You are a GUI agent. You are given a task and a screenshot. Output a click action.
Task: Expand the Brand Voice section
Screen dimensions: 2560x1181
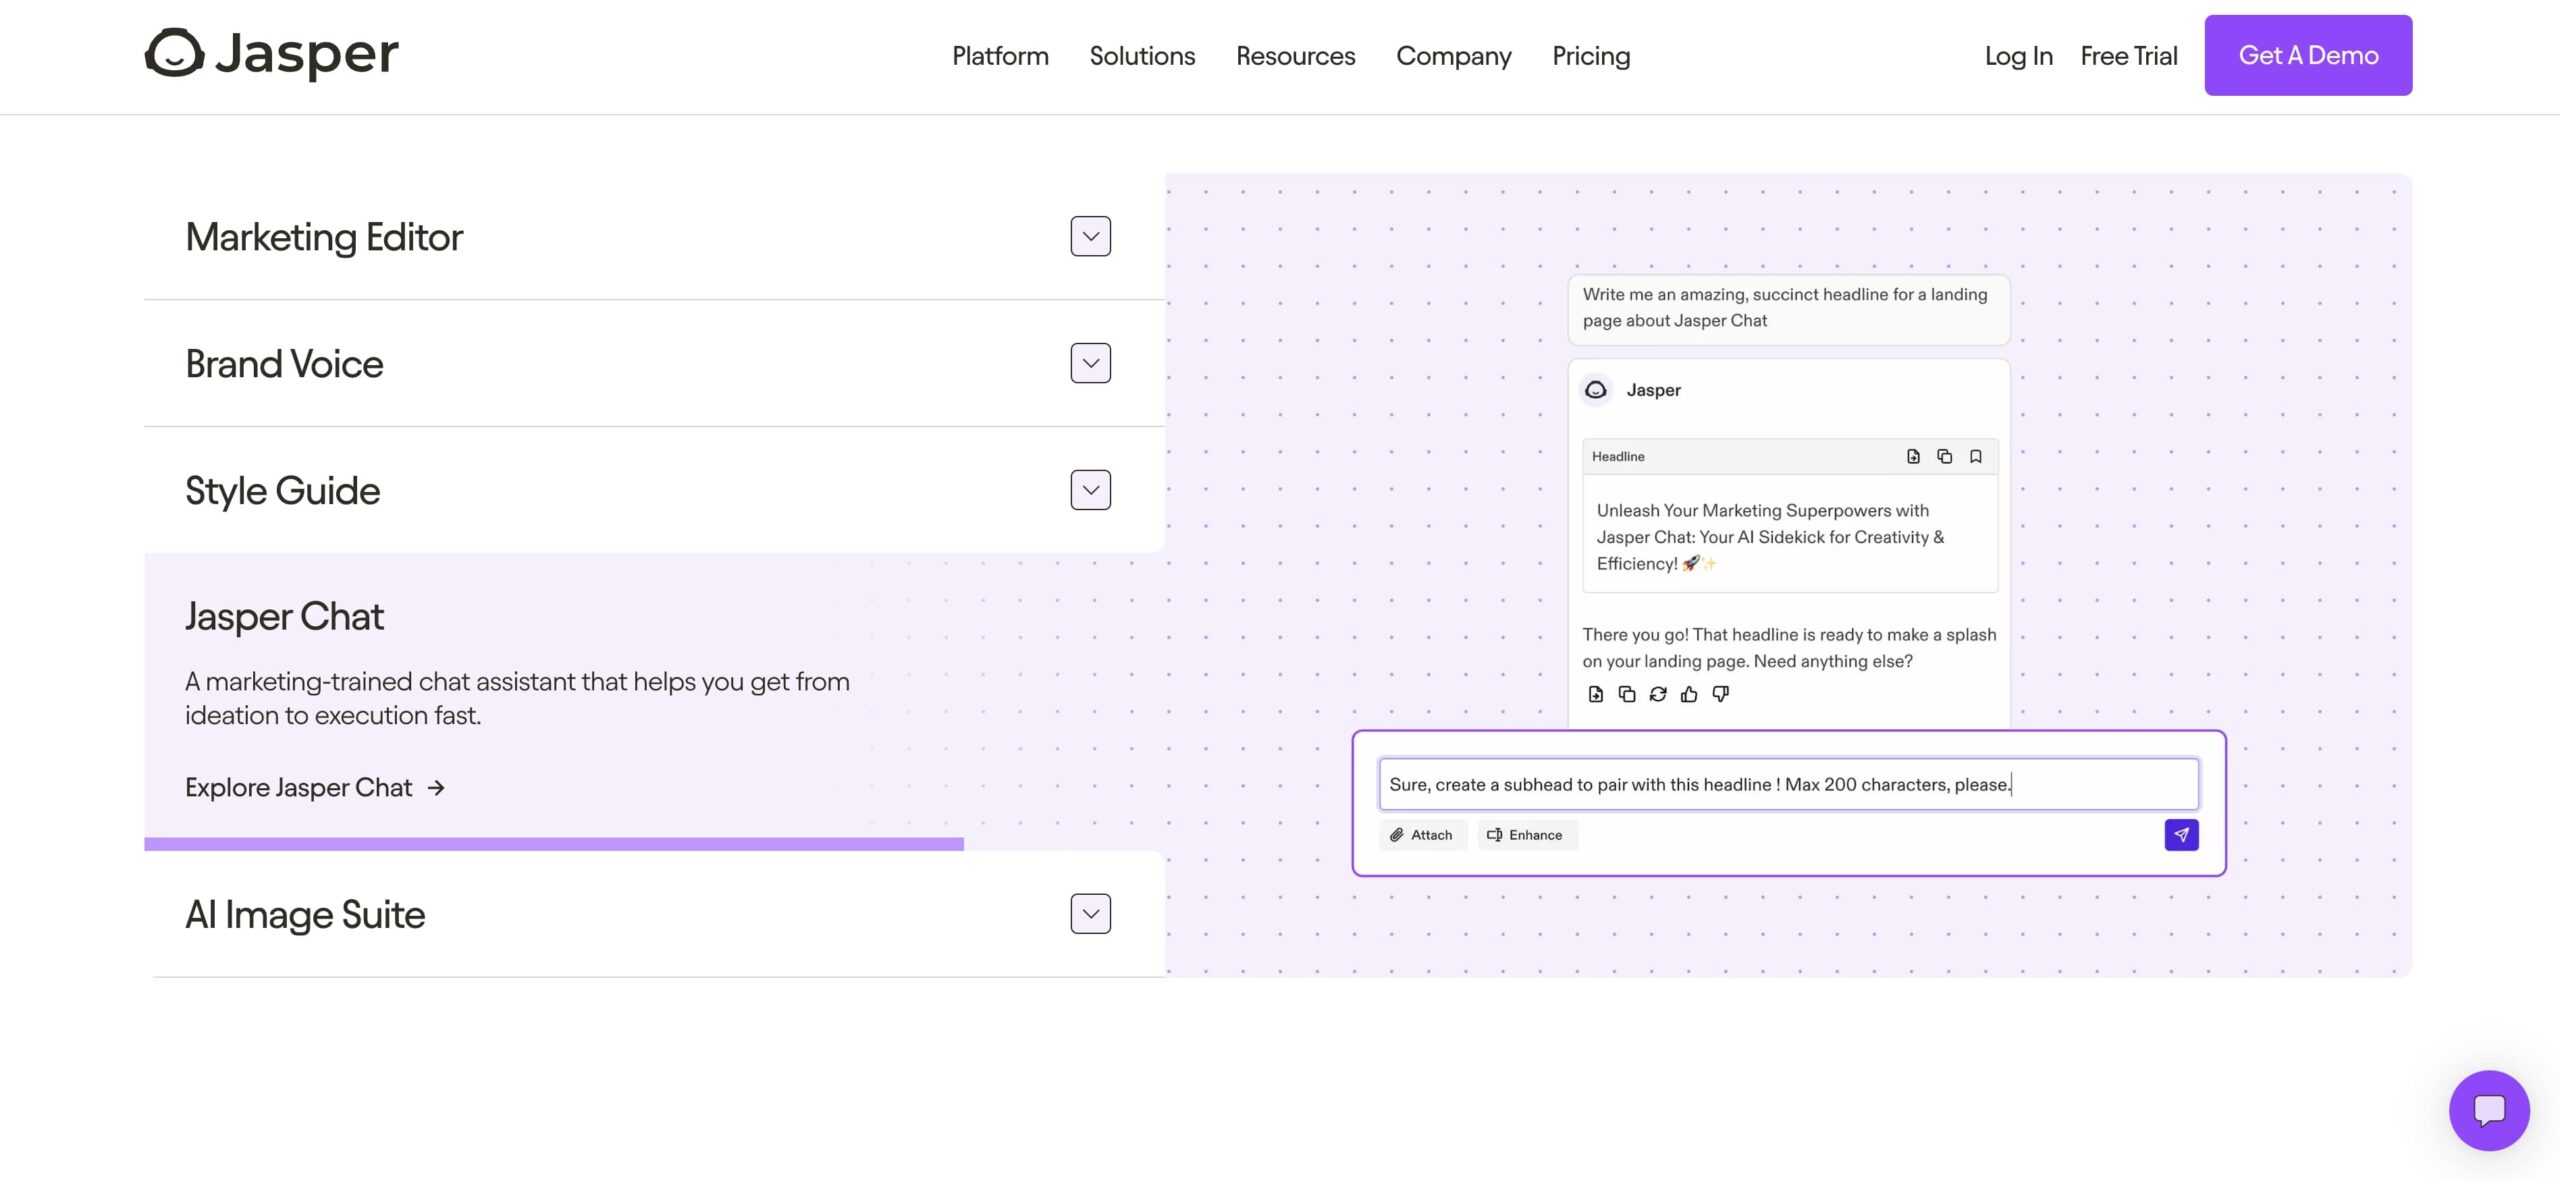pos(1090,363)
